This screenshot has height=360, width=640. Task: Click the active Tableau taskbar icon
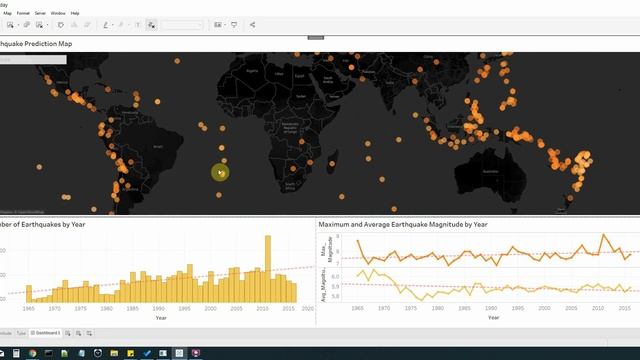tap(179, 353)
